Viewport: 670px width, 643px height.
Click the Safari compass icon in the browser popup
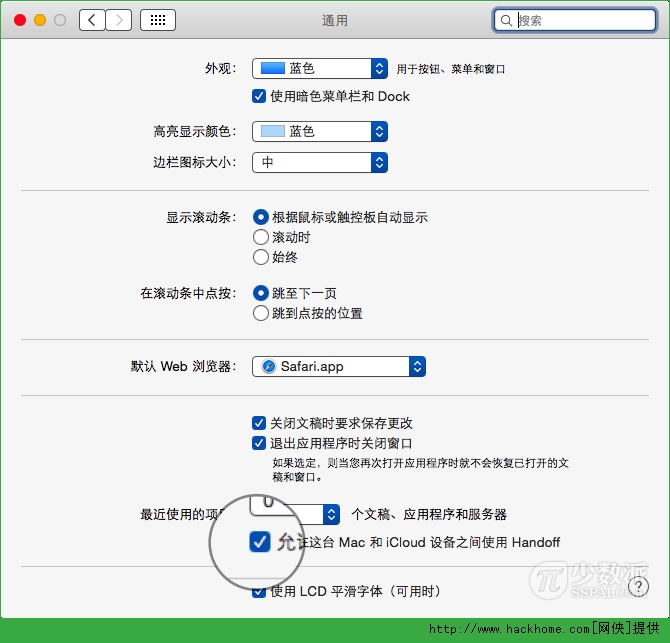pyautogui.click(x=269, y=367)
